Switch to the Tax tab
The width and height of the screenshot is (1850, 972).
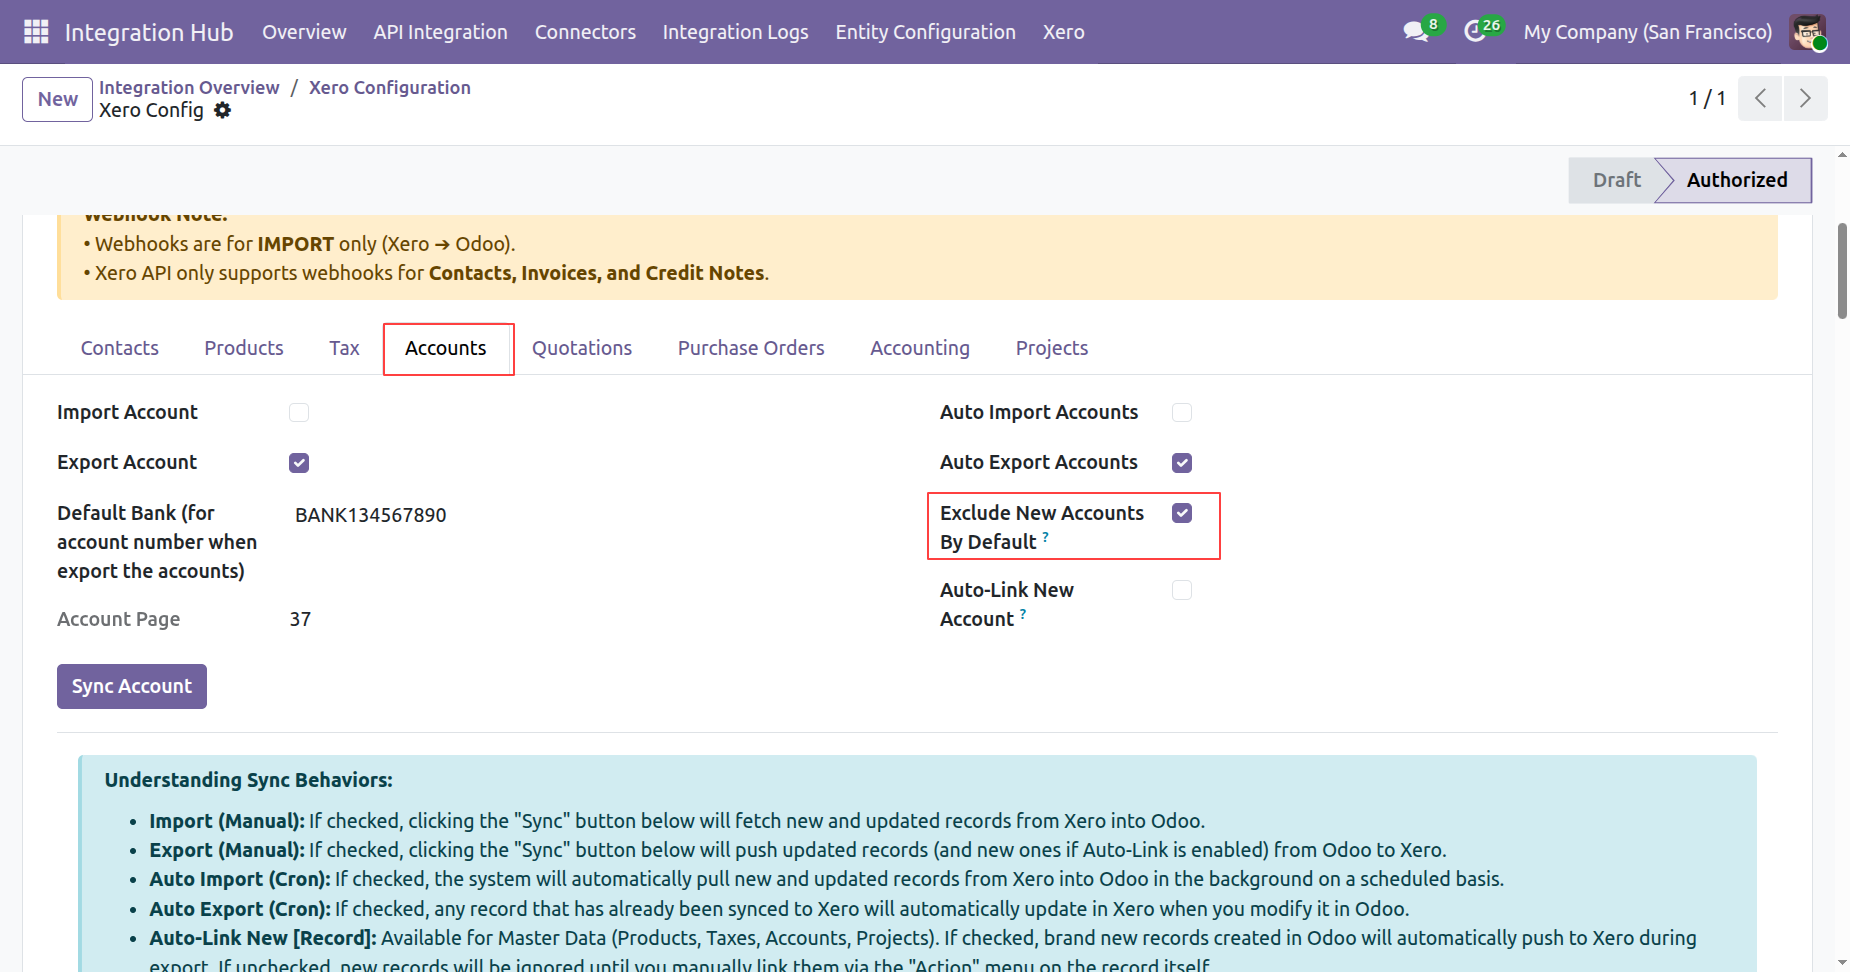tap(344, 348)
